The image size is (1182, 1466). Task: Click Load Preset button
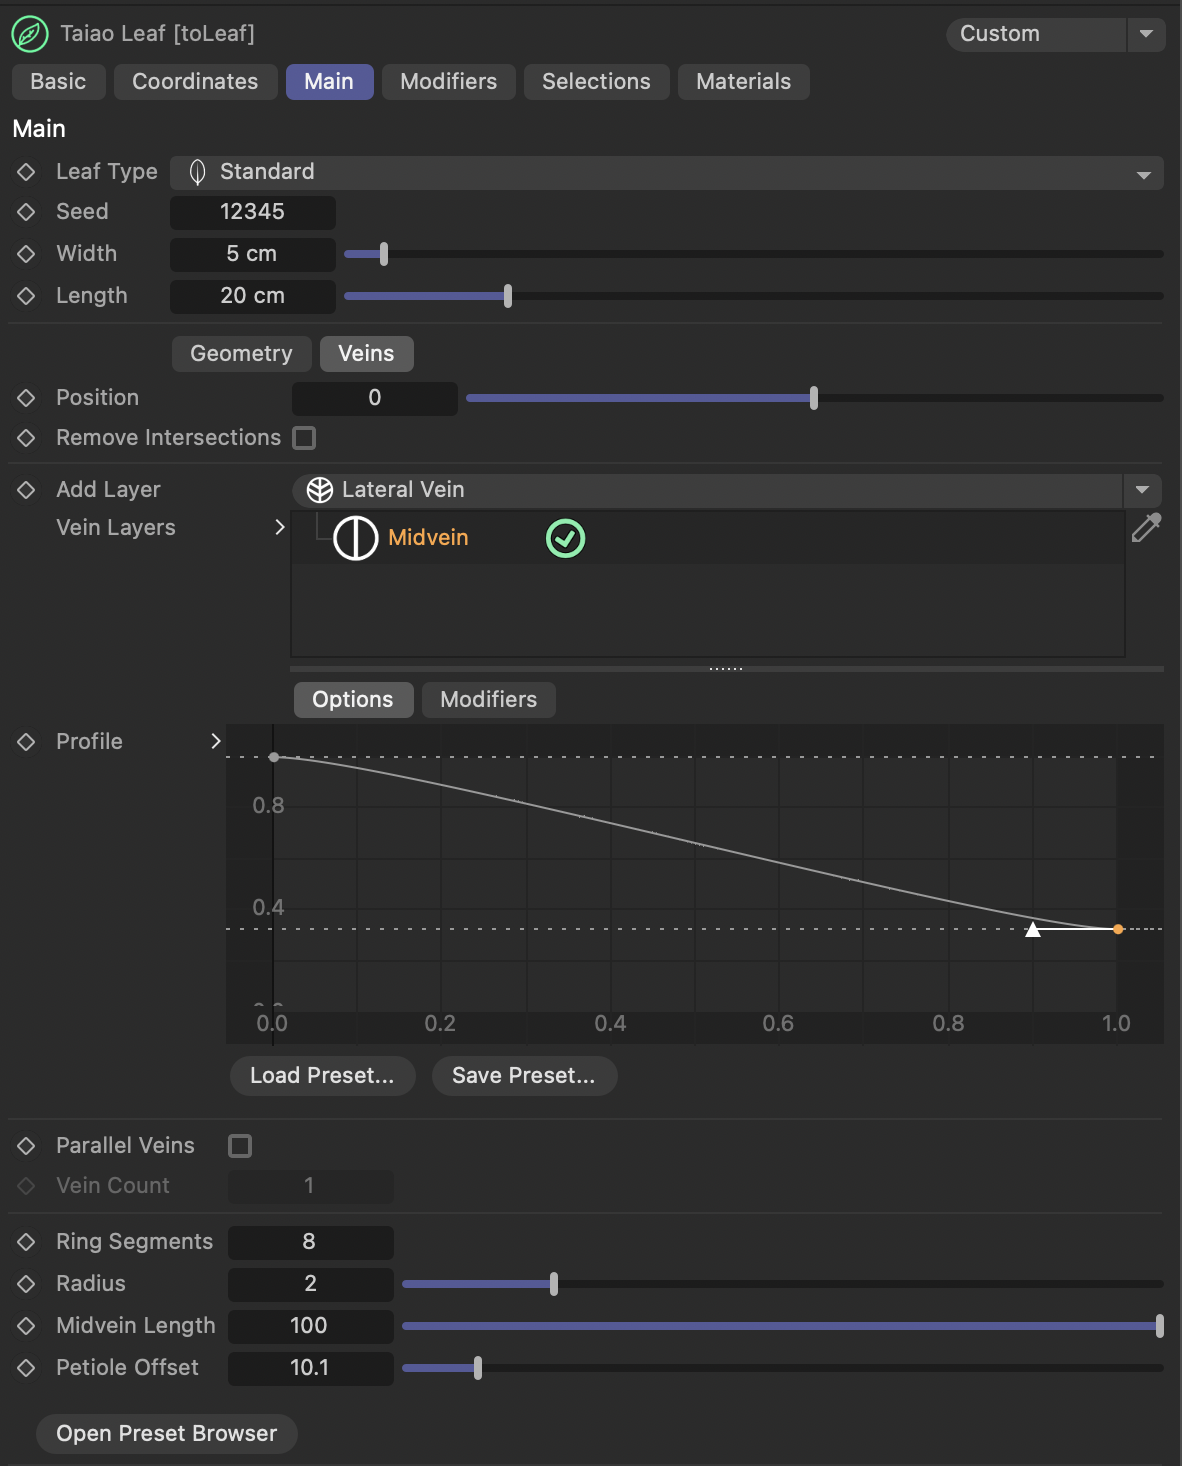(322, 1076)
